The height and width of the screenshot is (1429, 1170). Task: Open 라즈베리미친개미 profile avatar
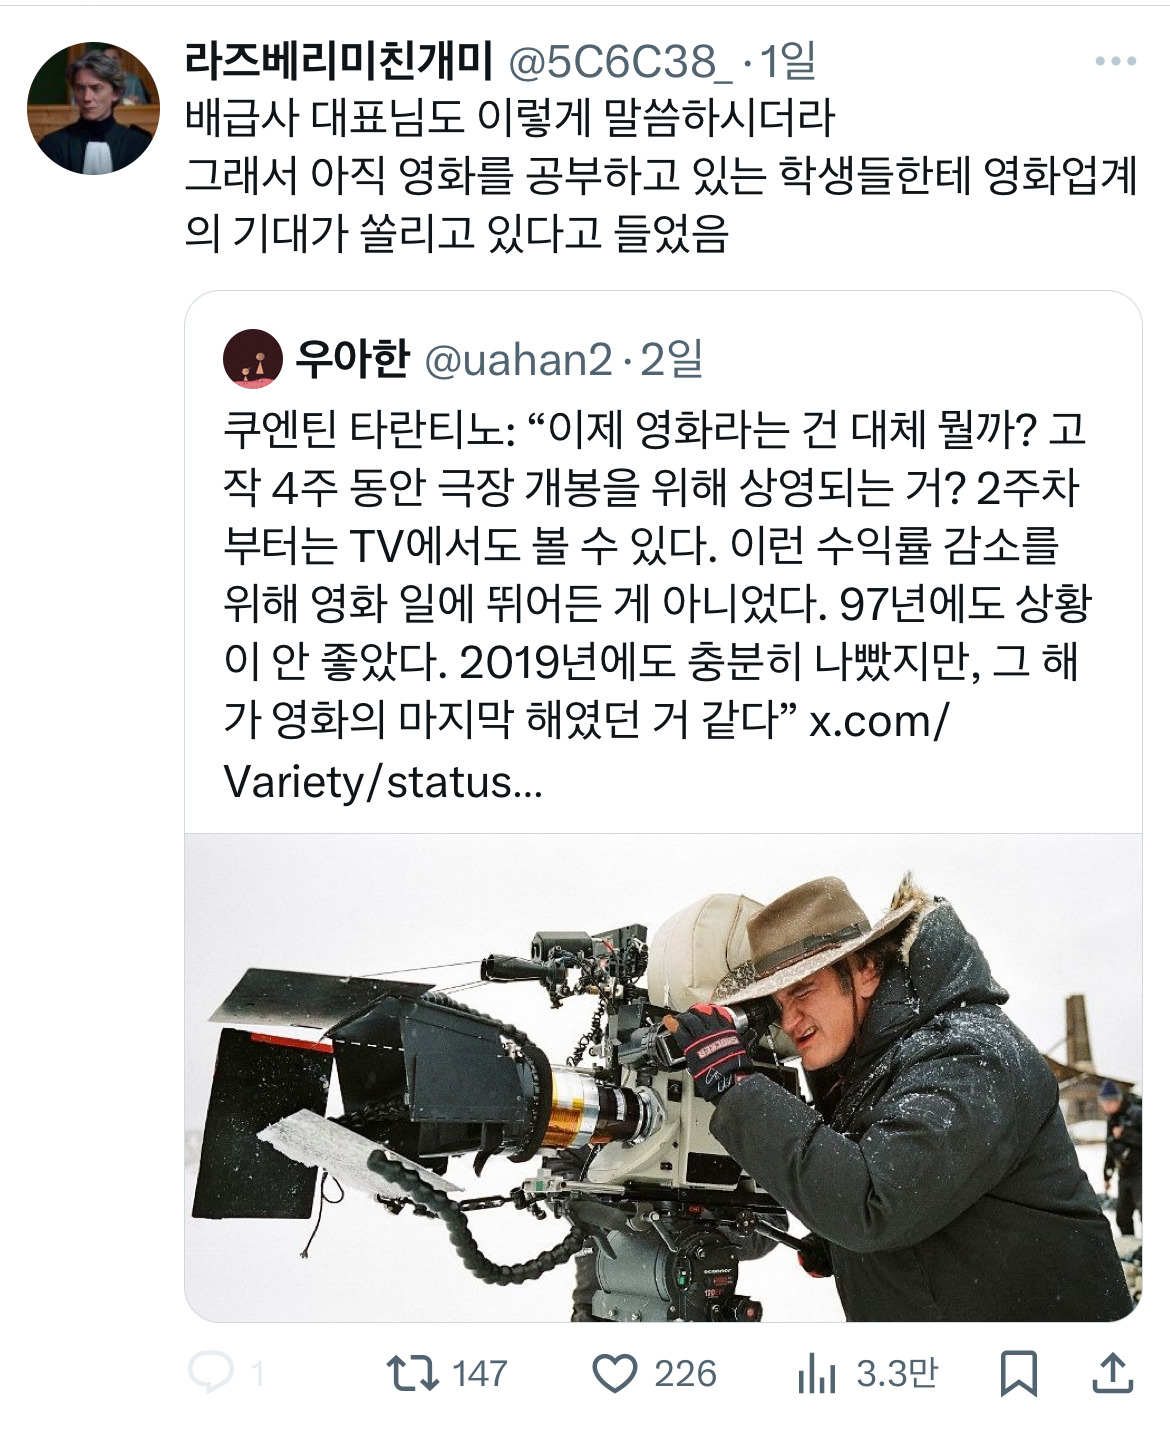(x=93, y=108)
